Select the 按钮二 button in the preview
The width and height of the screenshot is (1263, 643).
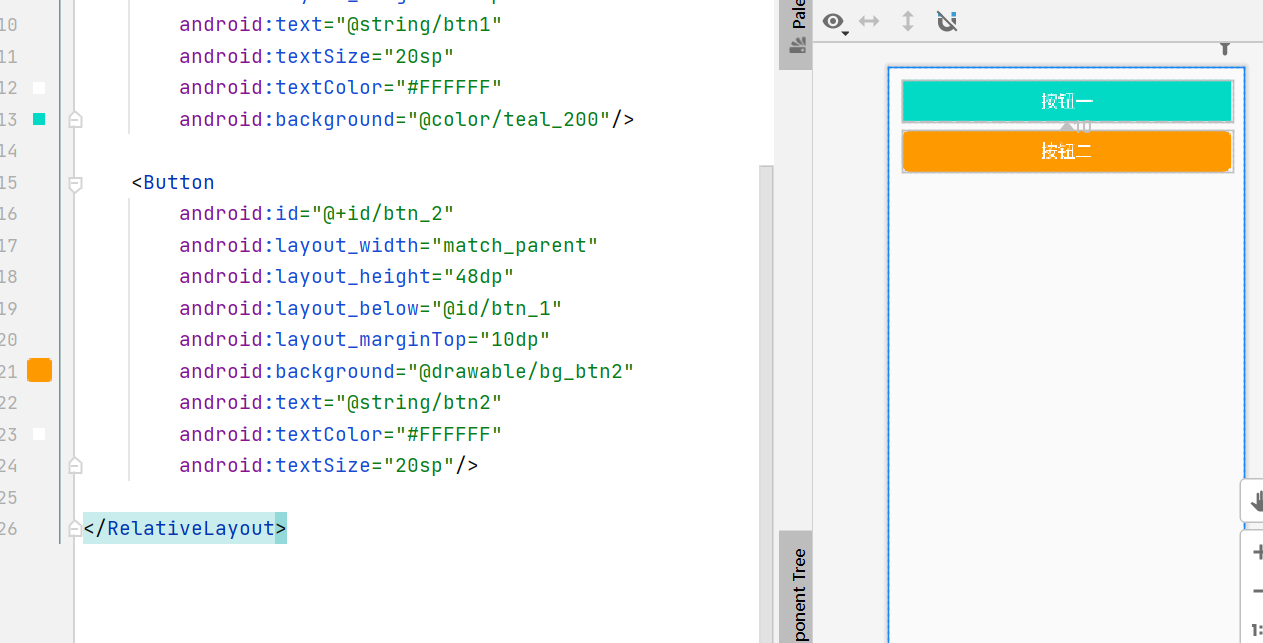click(x=1066, y=150)
